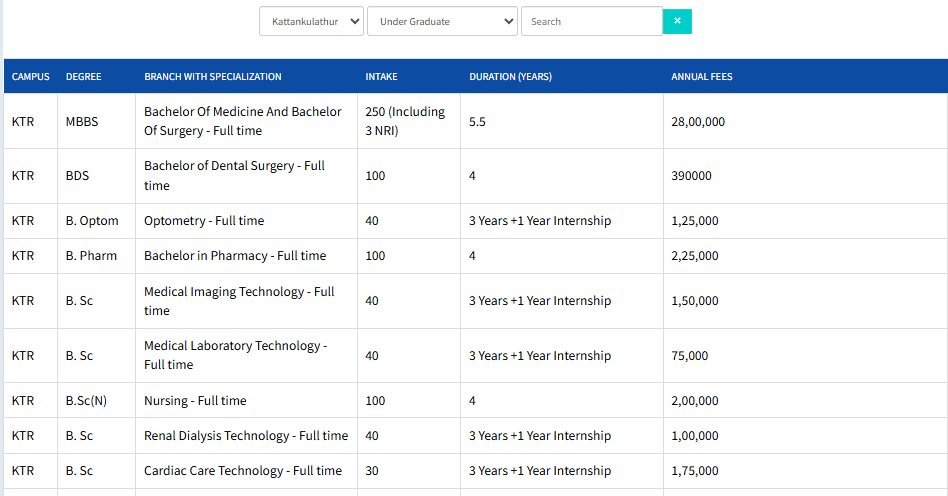Select the DURATION (YEARS) column header
This screenshot has width=948, height=496.
pos(510,77)
